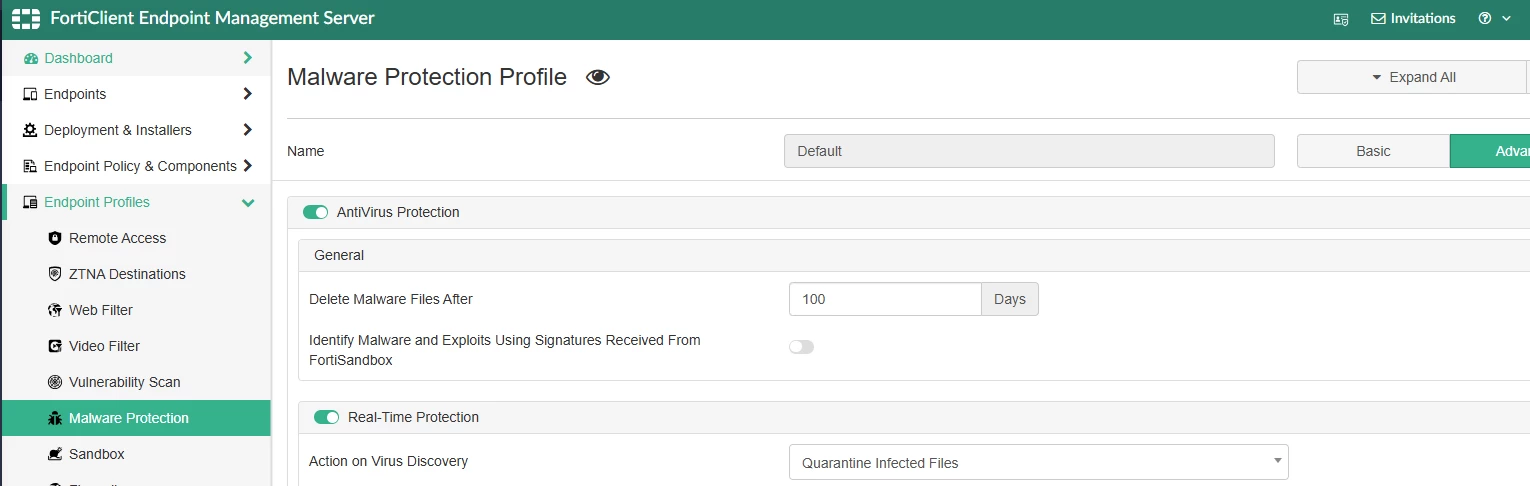Collapse the Endpoint Profiles chevron
1530x486 pixels.
click(x=248, y=202)
